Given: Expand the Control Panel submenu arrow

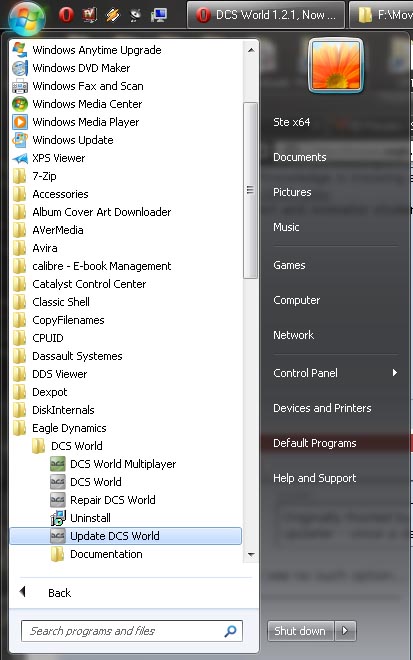Looking at the screenshot, I should (394, 373).
